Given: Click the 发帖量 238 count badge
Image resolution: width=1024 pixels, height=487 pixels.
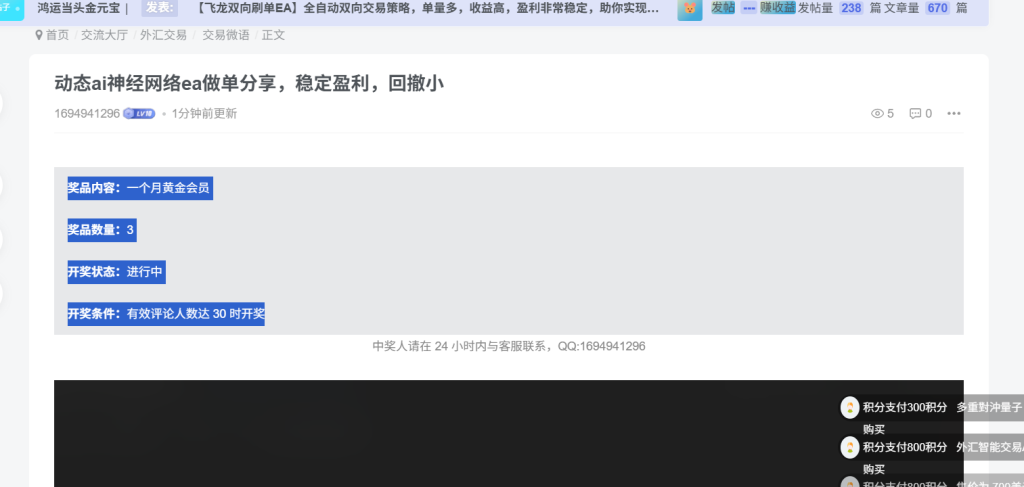Looking at the screenshot, I should click(851, 8).
